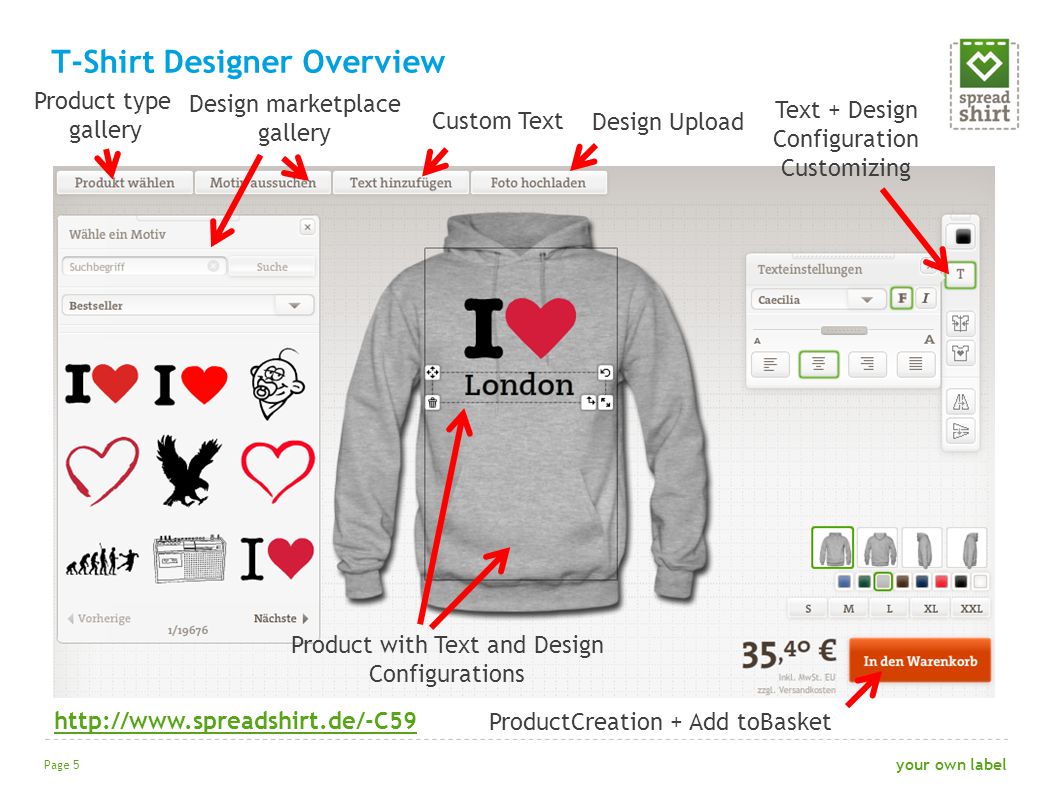Viewport: 1058px width, 793px height.
Task: Open the Bestseller dropdown
Action: pyautogui.click(x=188, y=305)
